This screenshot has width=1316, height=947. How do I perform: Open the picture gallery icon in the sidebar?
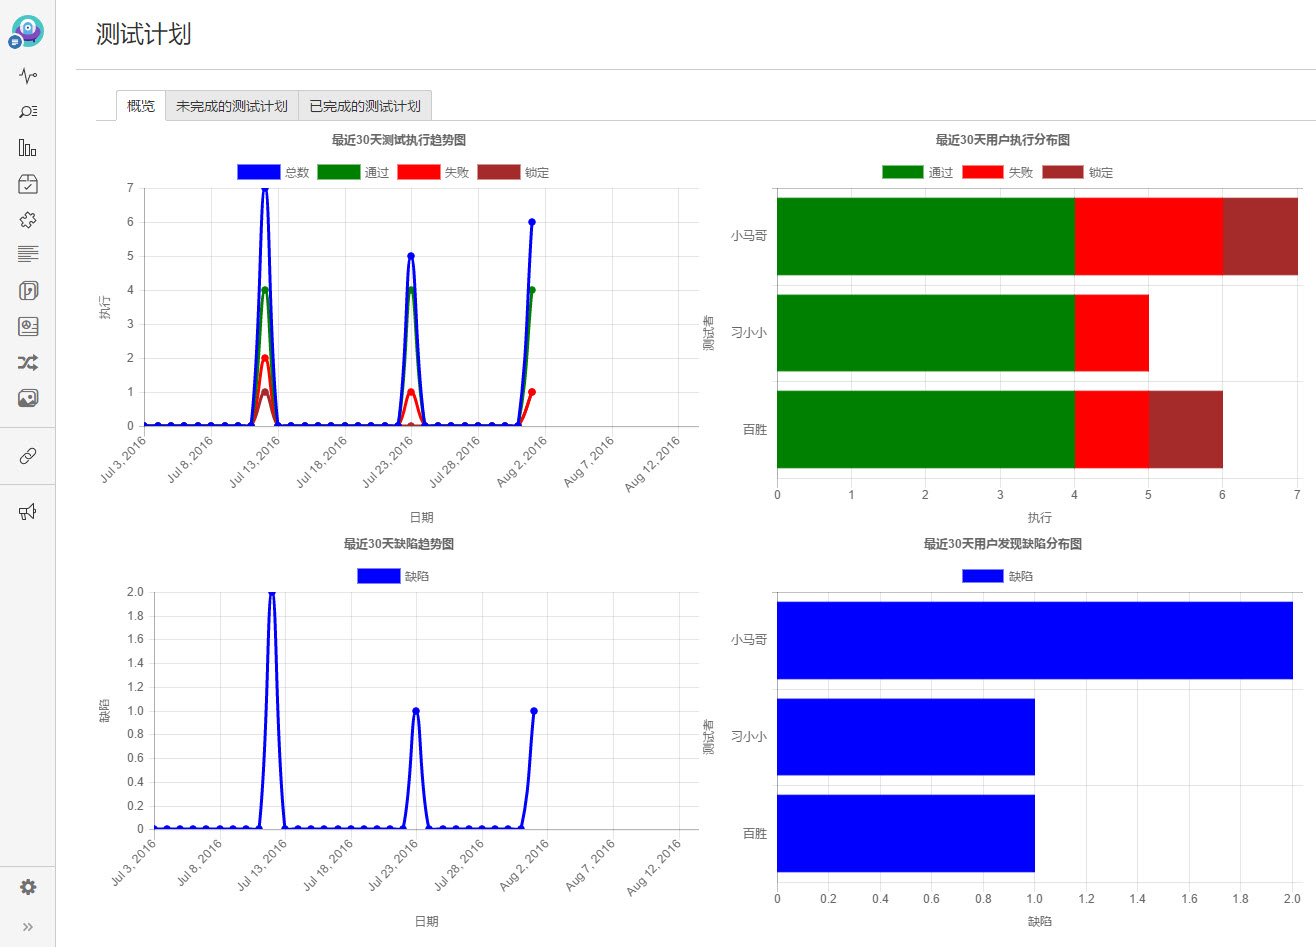tap(28, 398)
